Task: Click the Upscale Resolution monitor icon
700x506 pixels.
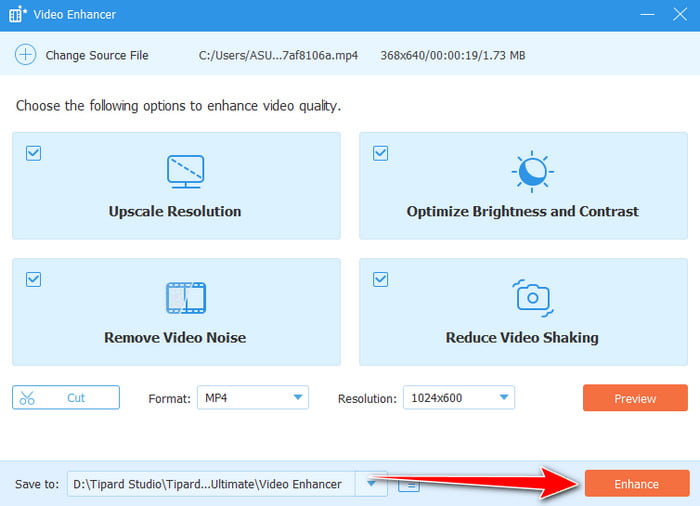Action: [185, 172]
